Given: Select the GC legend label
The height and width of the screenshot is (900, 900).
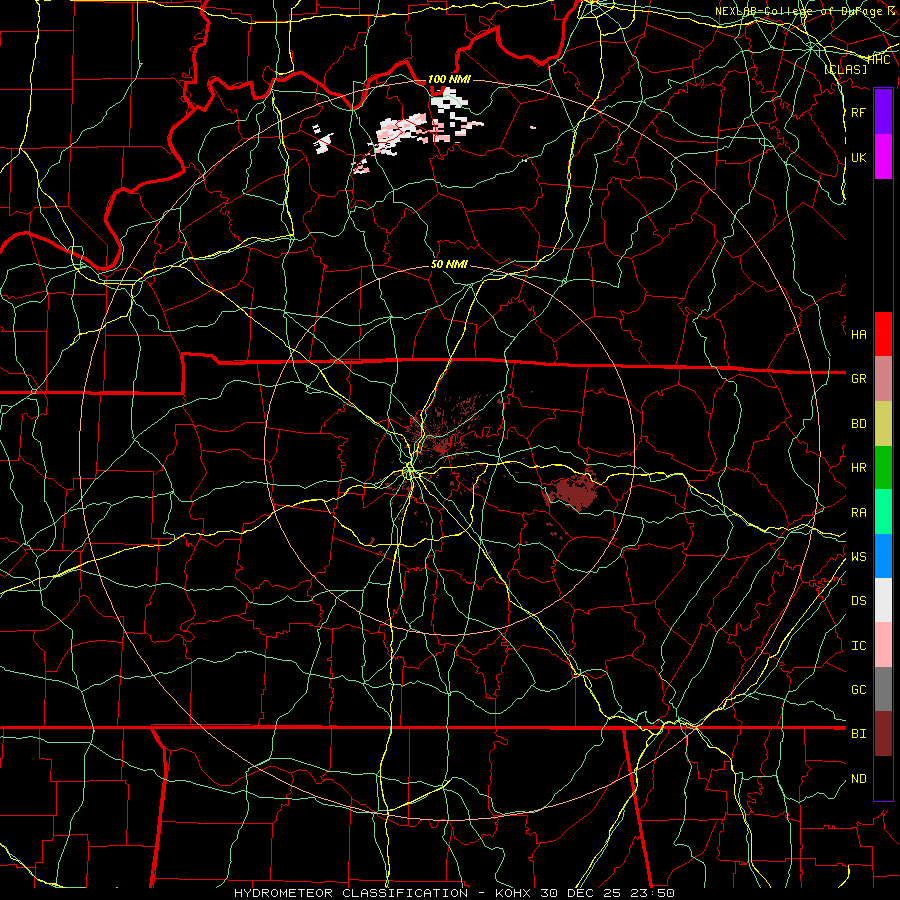Looking at the screenshot, I should 858,689.
